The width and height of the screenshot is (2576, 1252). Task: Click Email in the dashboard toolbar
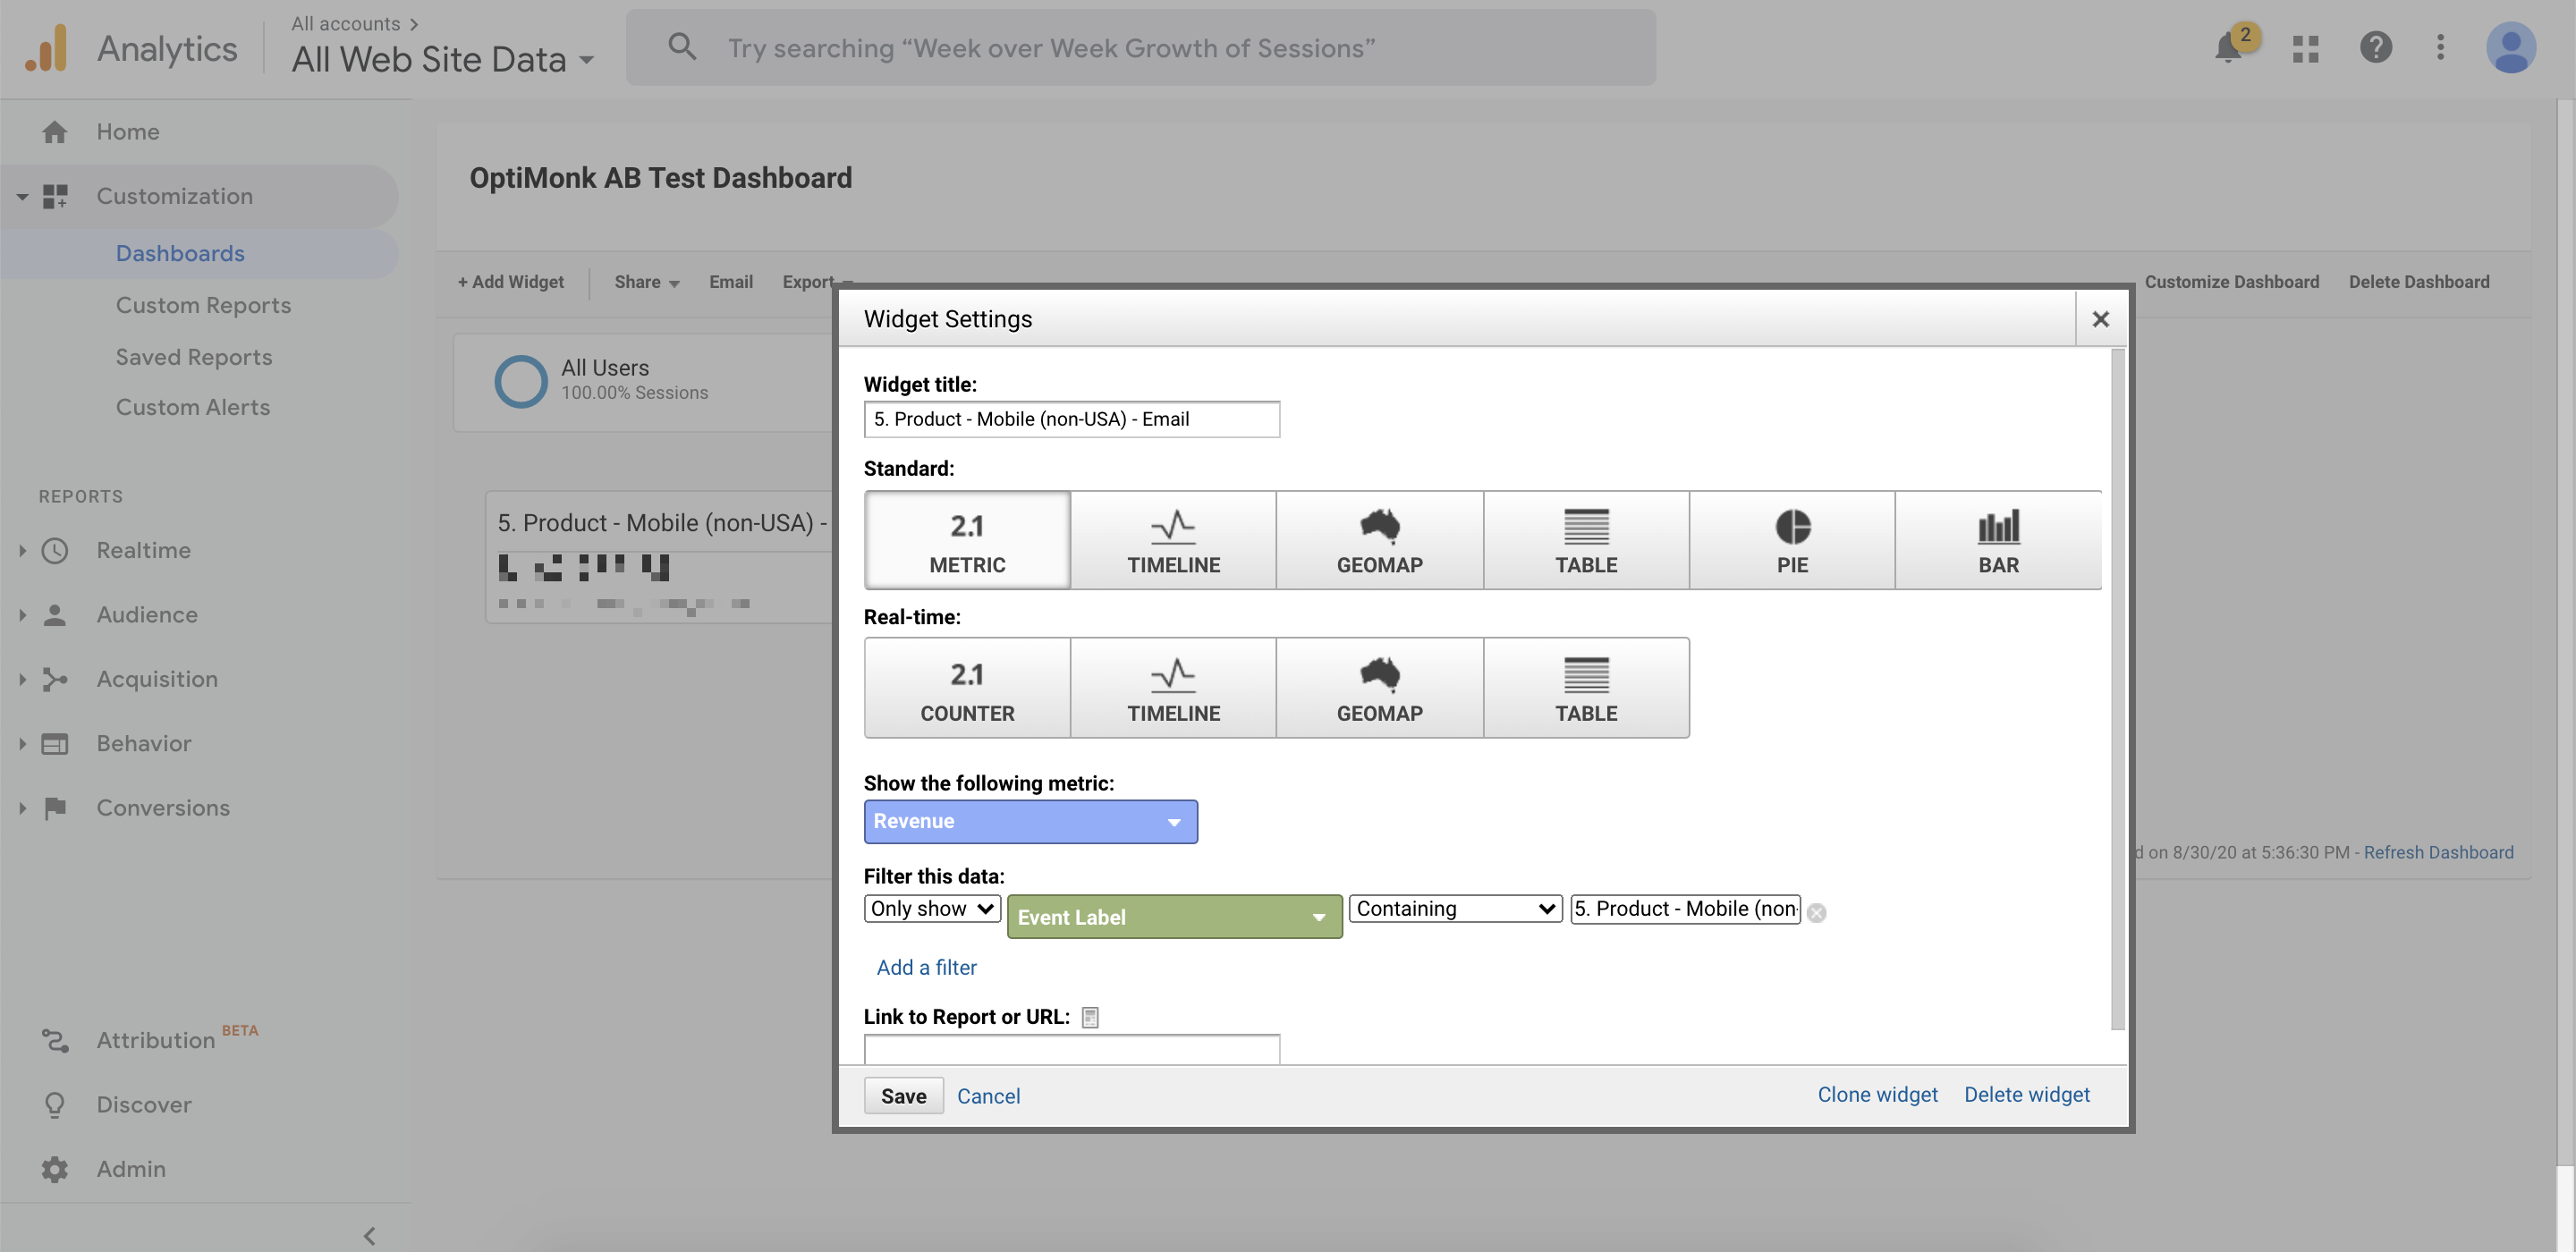731,282
